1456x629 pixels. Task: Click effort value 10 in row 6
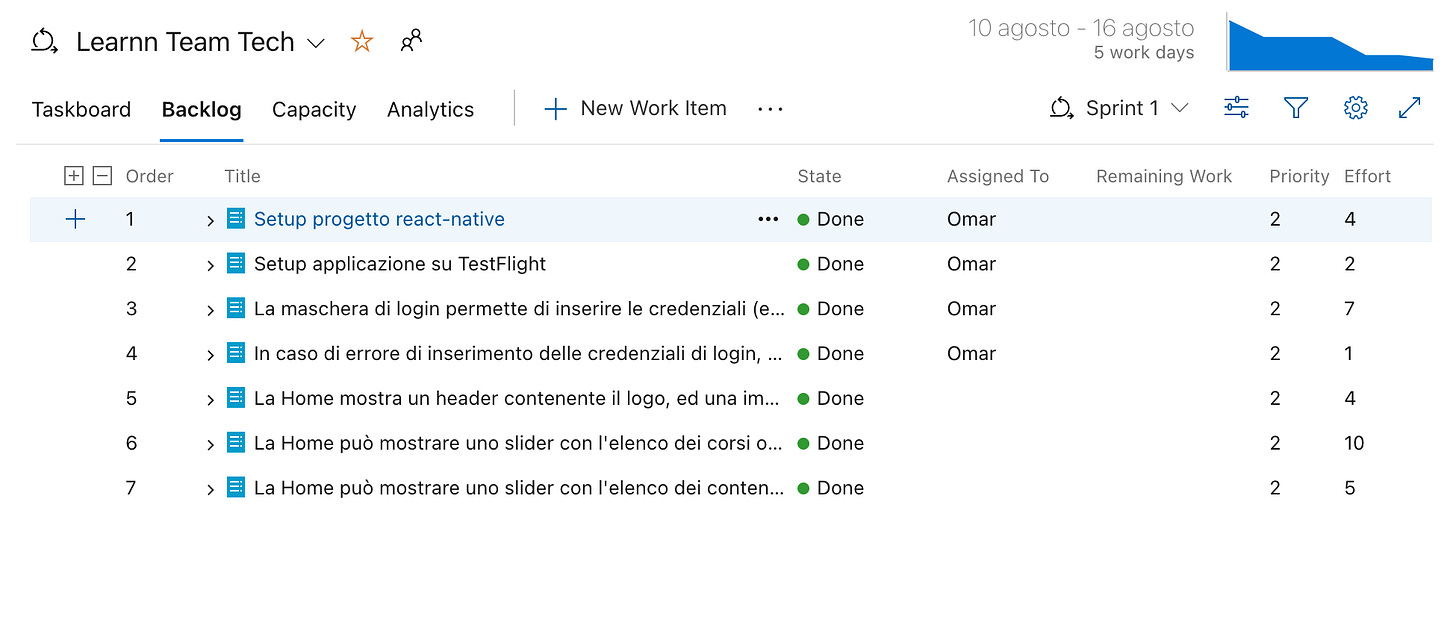click(x=1354, y=443)
